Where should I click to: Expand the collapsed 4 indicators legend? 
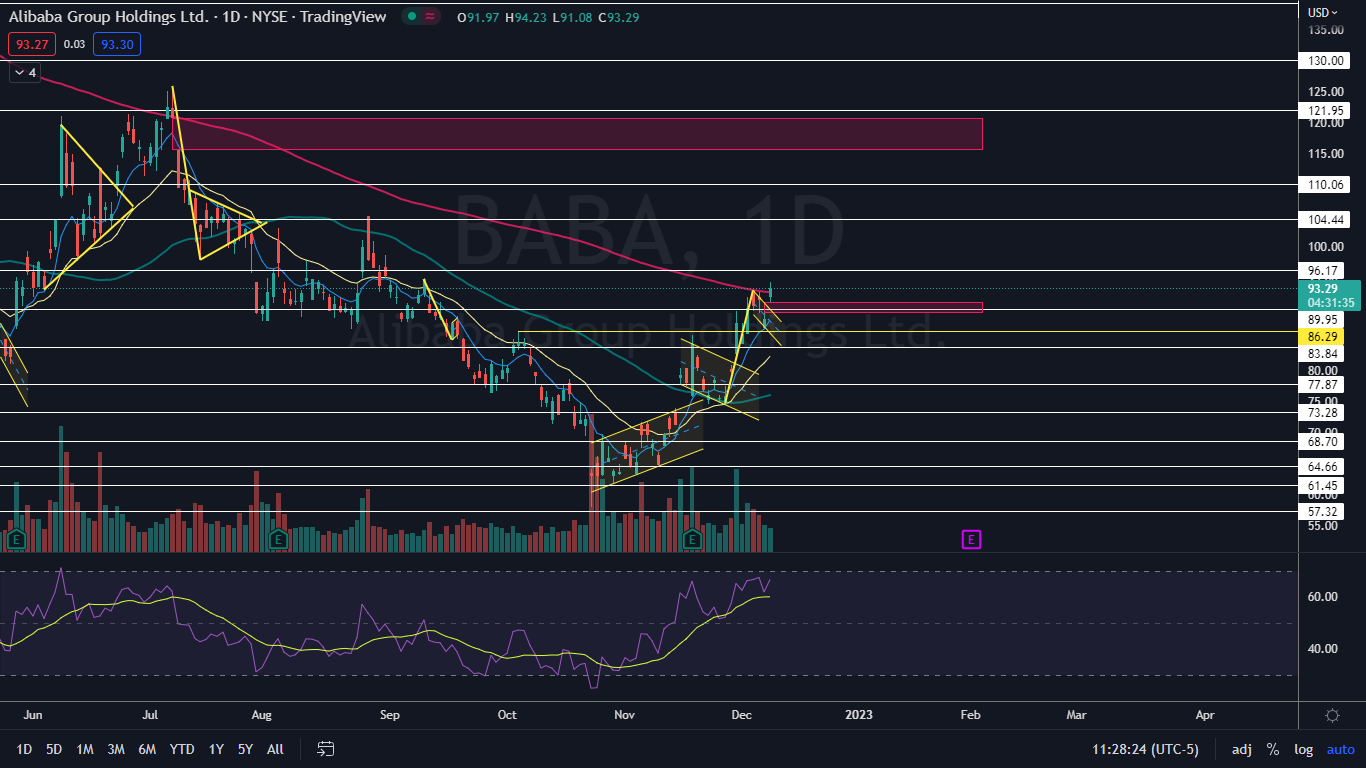[x=24, y=73]
